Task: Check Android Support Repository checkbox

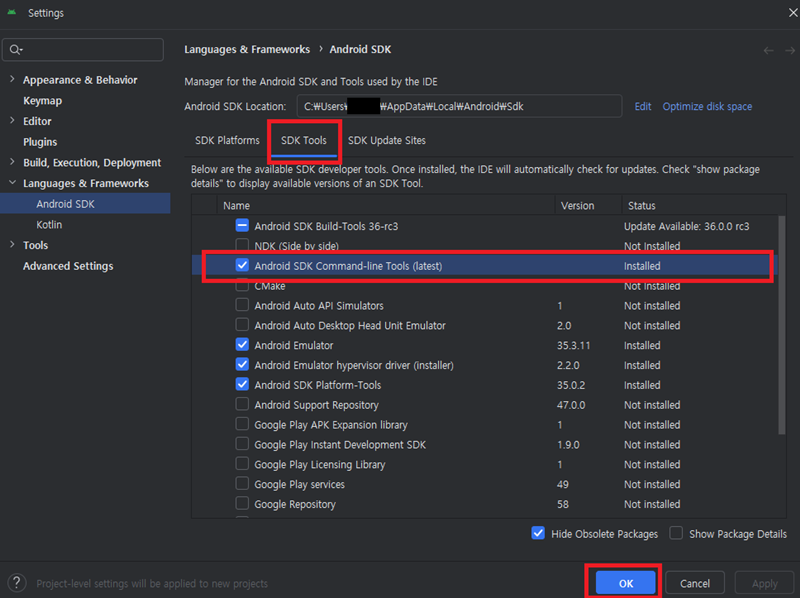Action: click(x=242, y=405)
